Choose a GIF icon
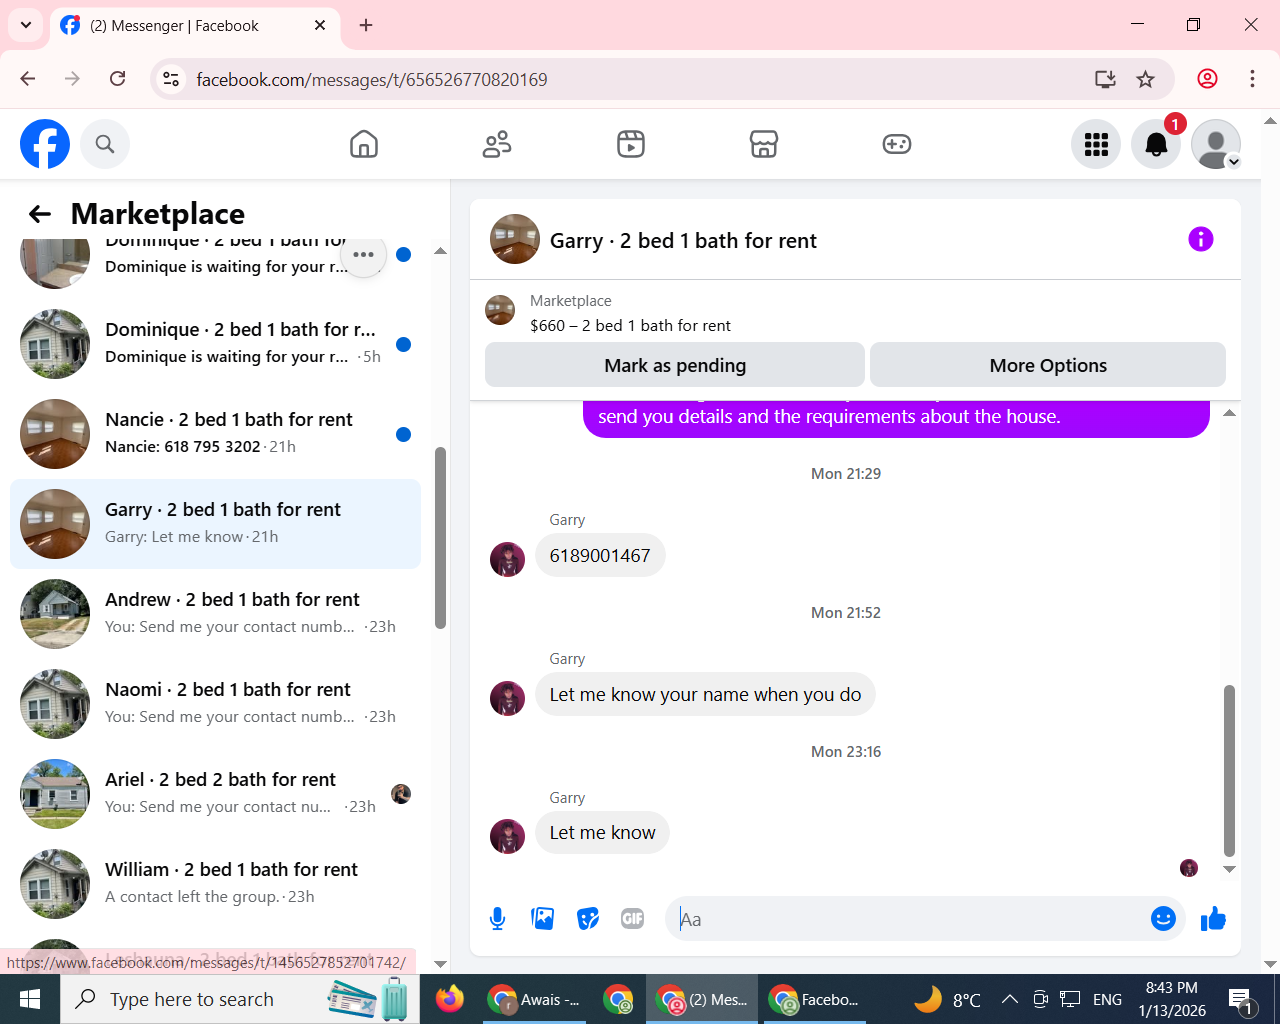Viewport: 1280px width, 1024px height. click(633, 918)
